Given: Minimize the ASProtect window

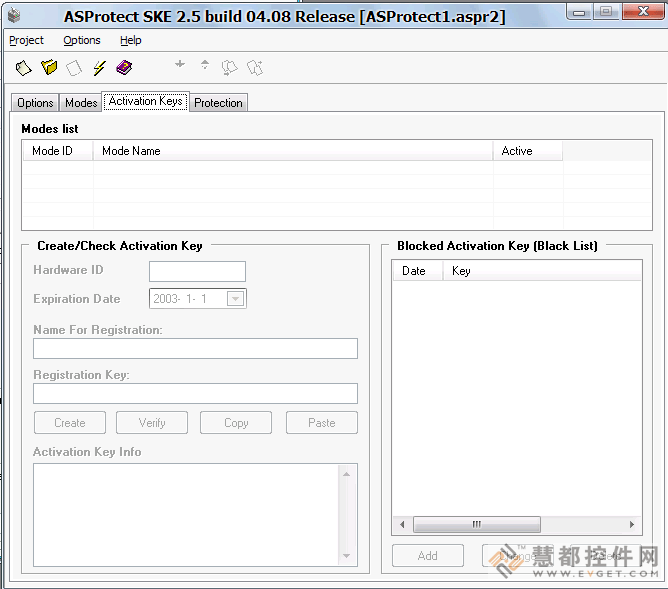Looking at the screenshot, I should coord(579,11).
